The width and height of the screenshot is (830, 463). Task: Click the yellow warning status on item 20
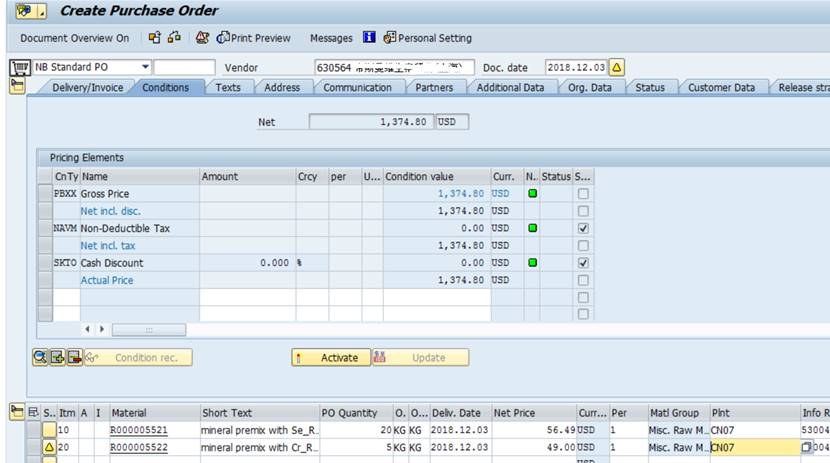pos(49,447)
